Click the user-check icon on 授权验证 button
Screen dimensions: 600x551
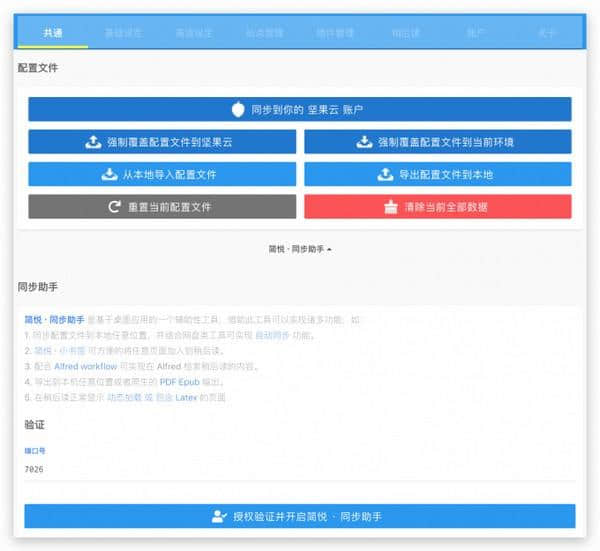(x=220, y=516)
